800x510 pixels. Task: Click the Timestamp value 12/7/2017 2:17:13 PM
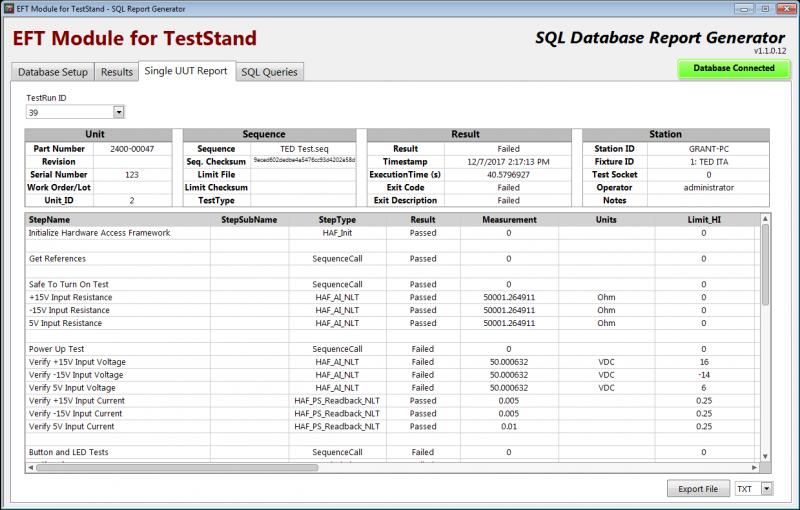(508, 162)
